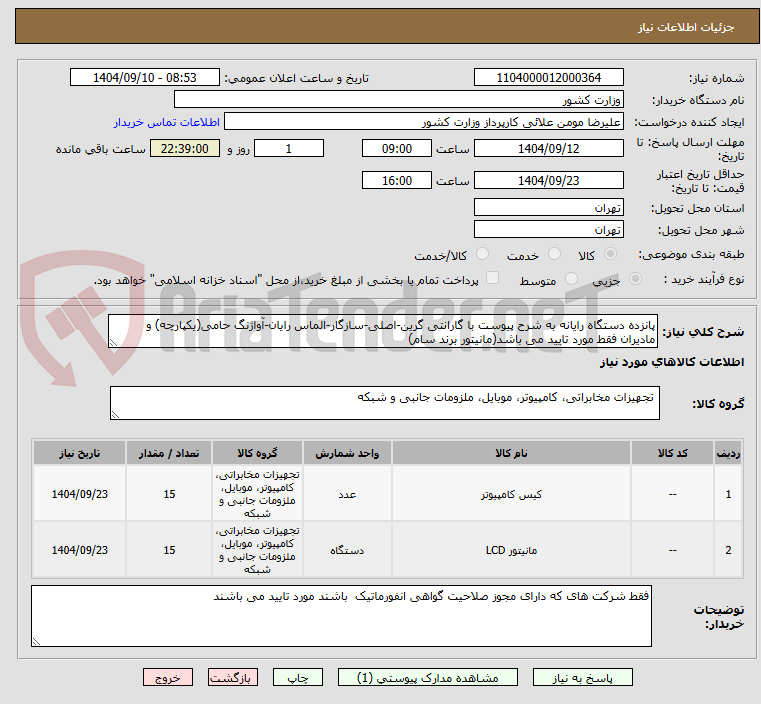This screenshot has height=704, width=761.
Task: Select the جزیی purchase type radio
Action: coord(635,278)
